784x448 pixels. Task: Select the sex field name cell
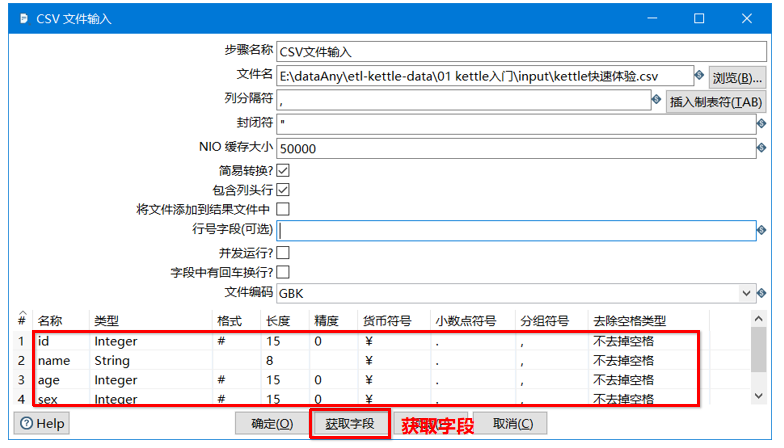click(x=62, y=399)
